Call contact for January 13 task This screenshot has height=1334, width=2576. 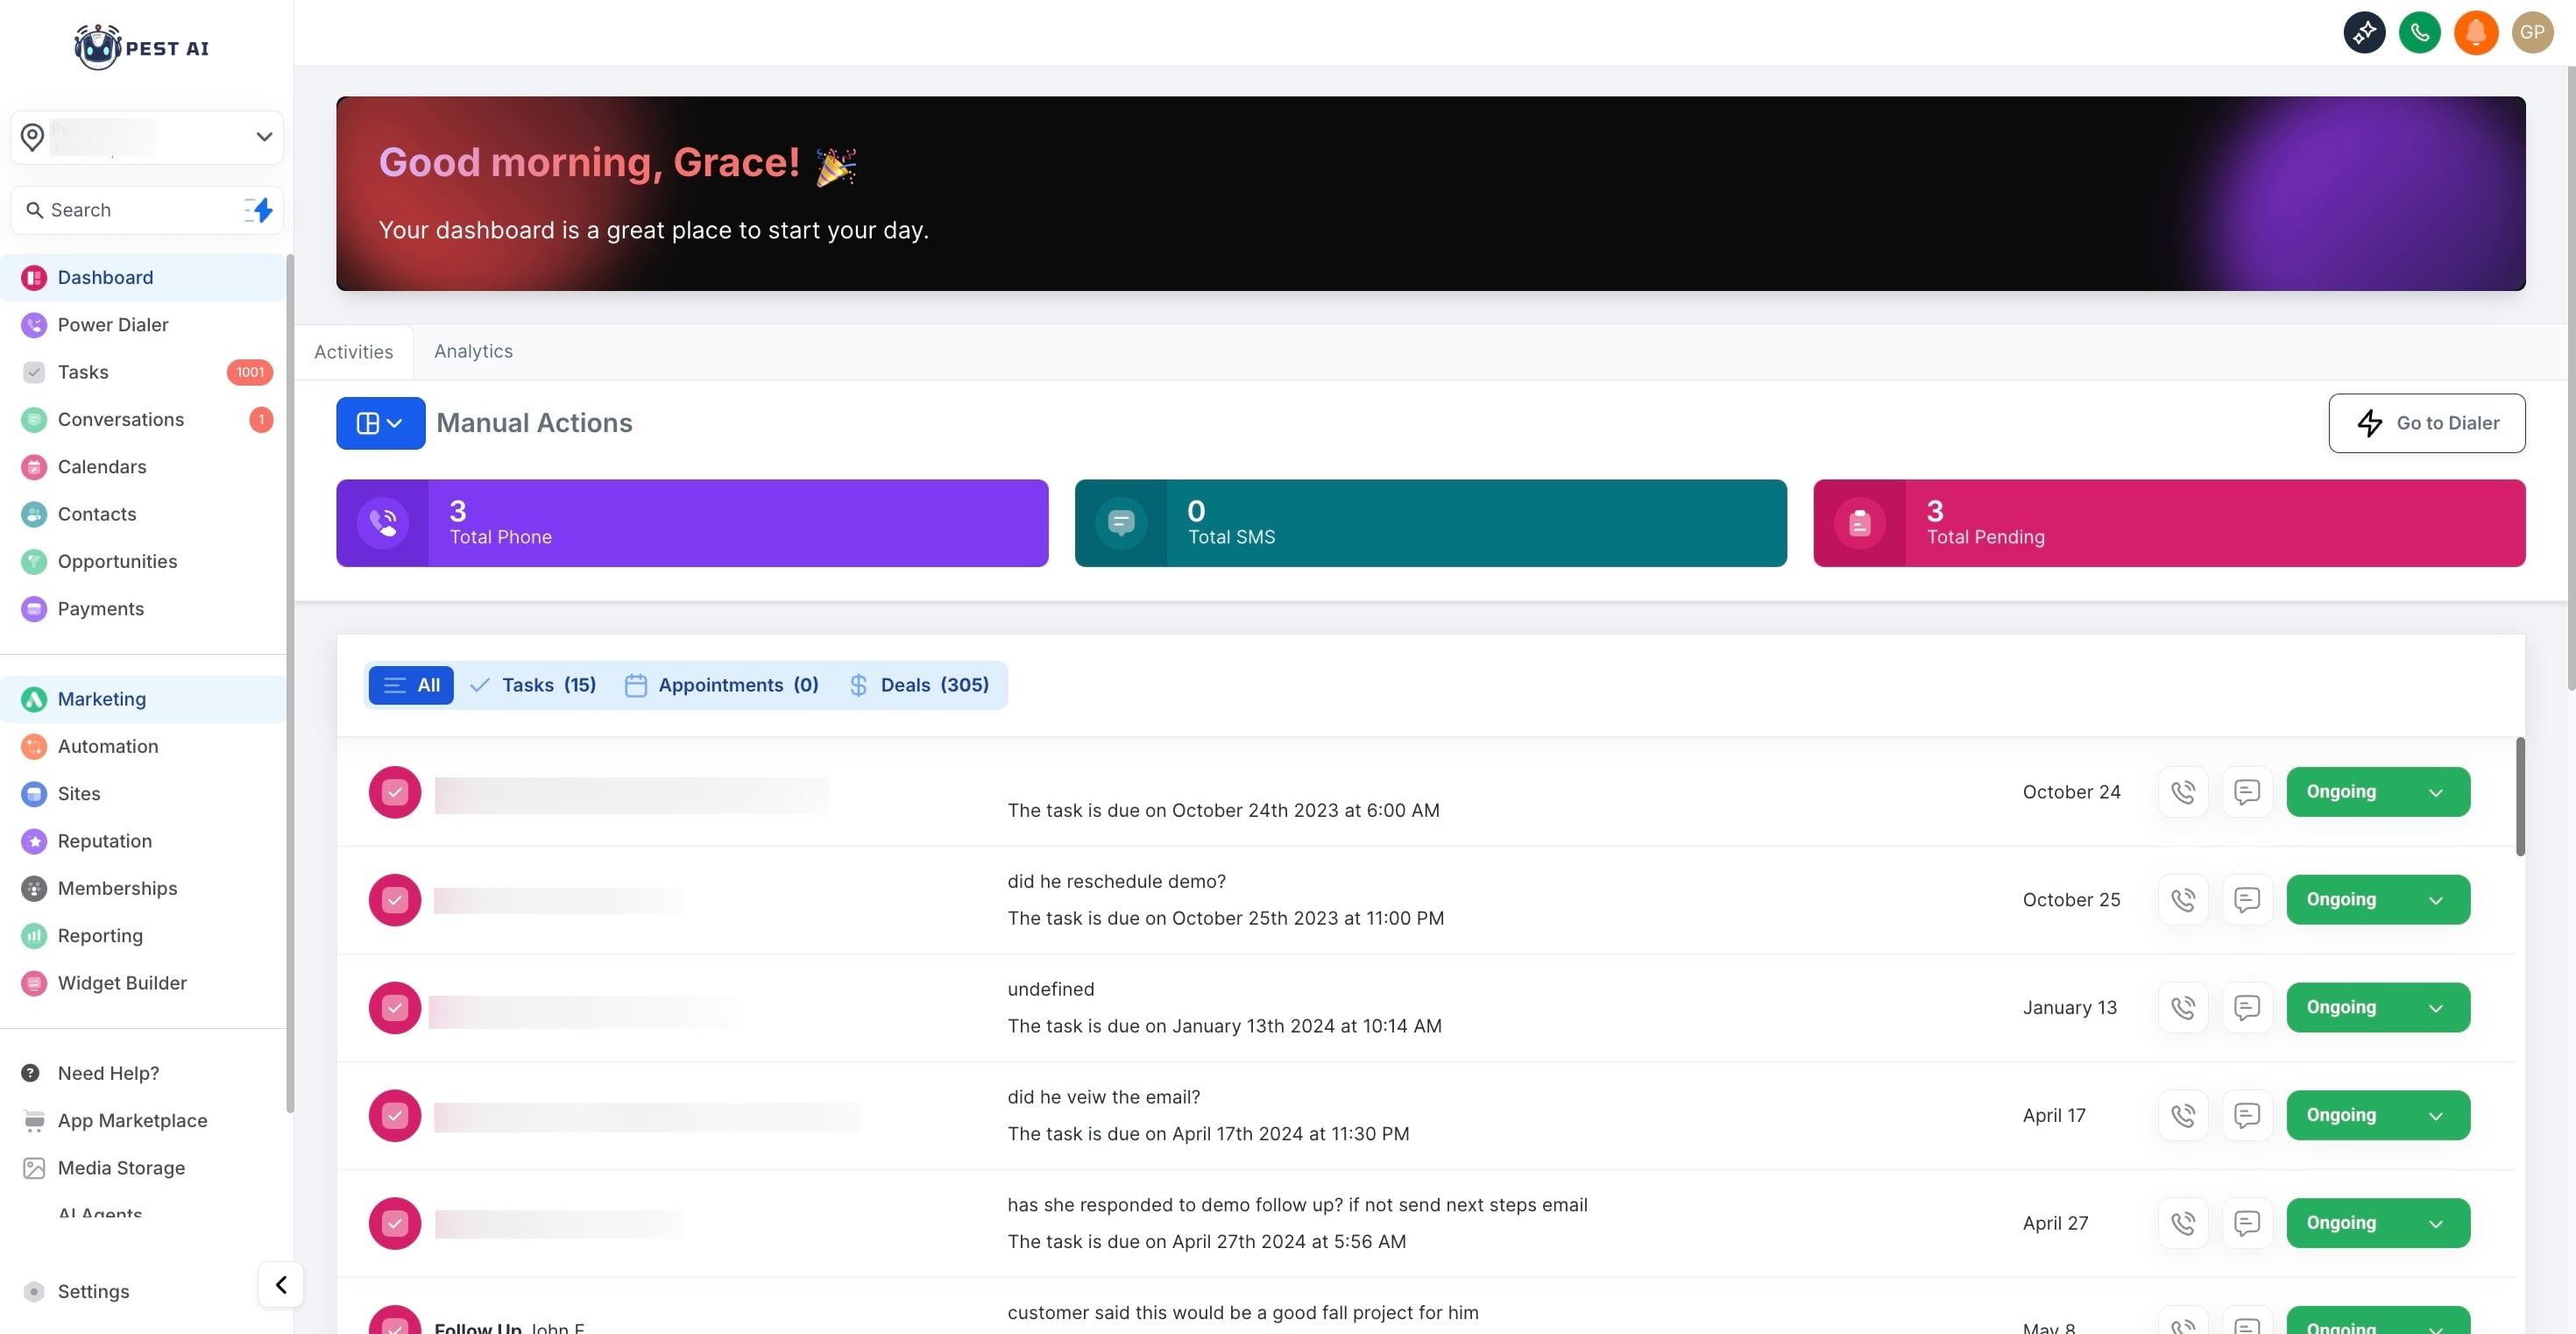[x=2183, y=1008]
